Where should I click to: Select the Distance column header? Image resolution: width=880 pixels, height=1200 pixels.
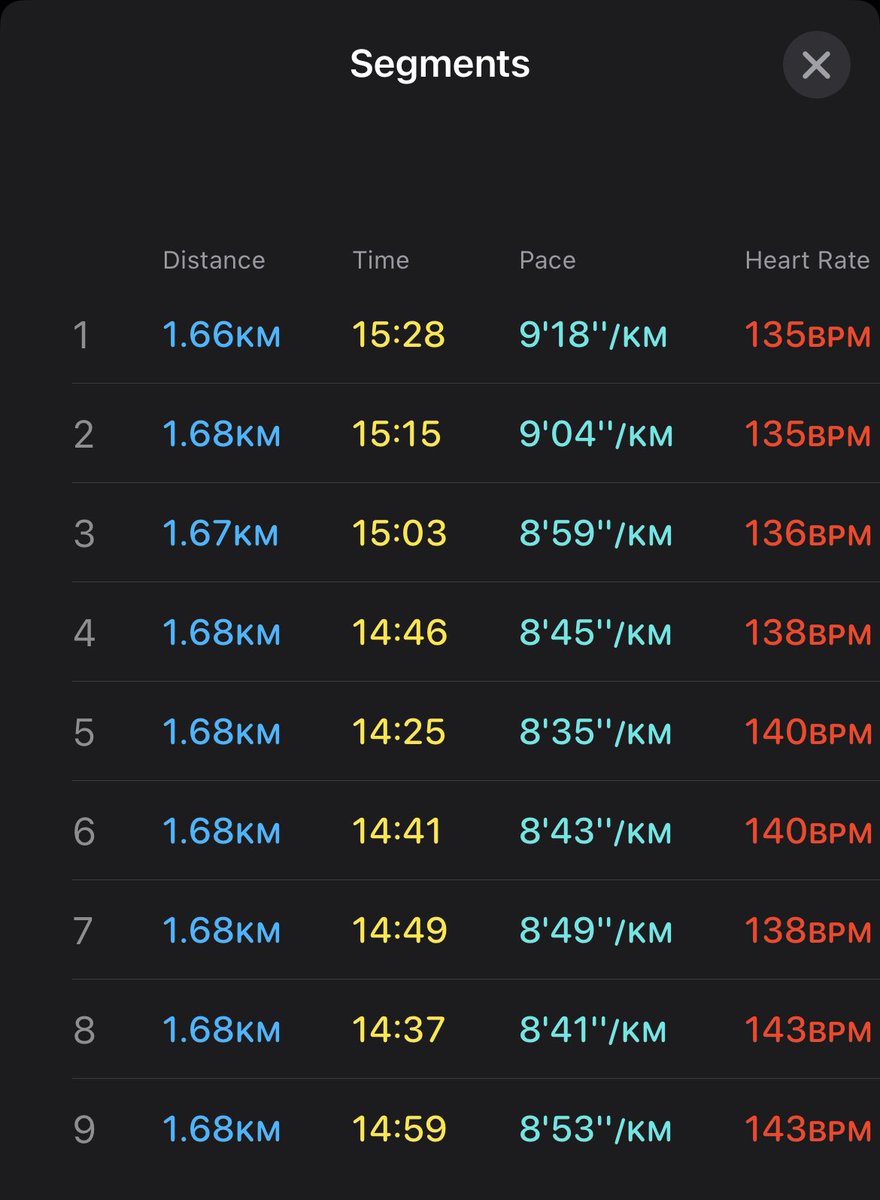point(214,260)
